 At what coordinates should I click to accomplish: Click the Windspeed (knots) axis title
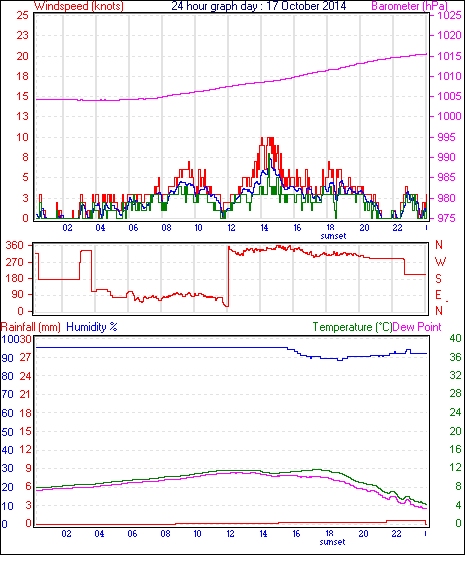point(79,6)
